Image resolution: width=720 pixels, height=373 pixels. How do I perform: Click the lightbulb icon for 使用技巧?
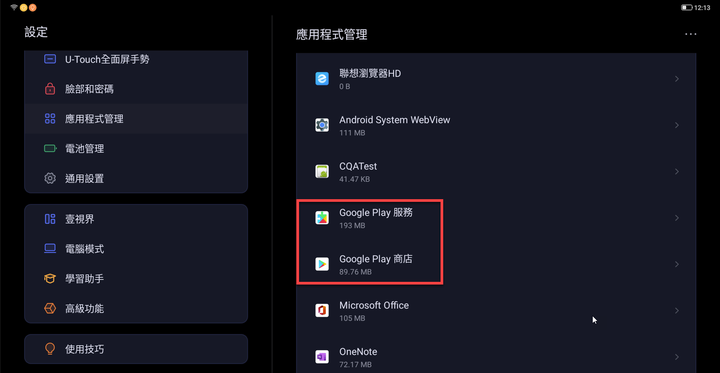pyautogui.click(x=50, y=349)
